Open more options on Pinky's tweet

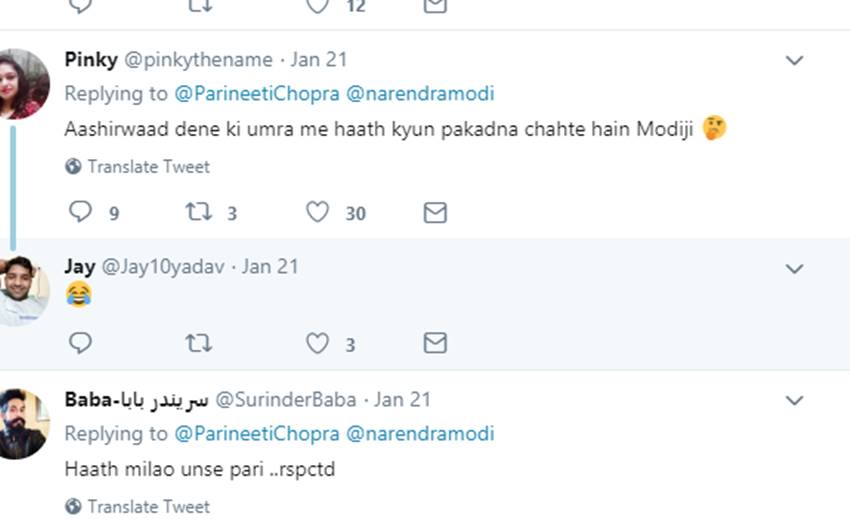click(x=794, y=61)
